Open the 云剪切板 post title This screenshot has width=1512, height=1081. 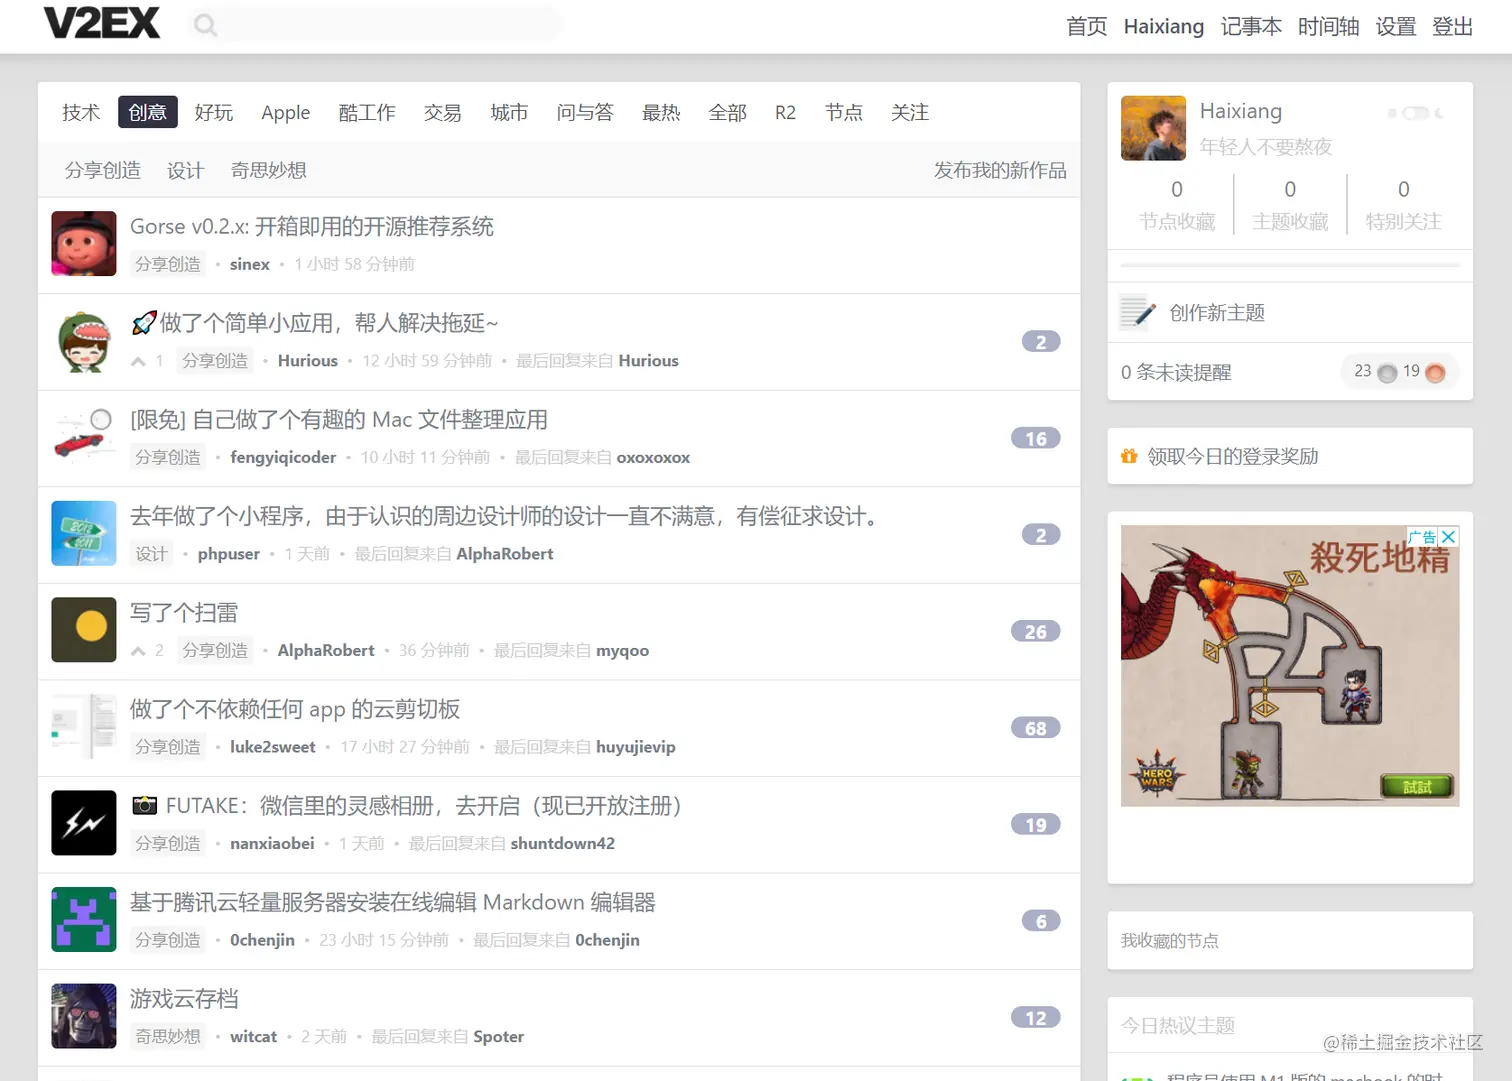pos(295,710)
